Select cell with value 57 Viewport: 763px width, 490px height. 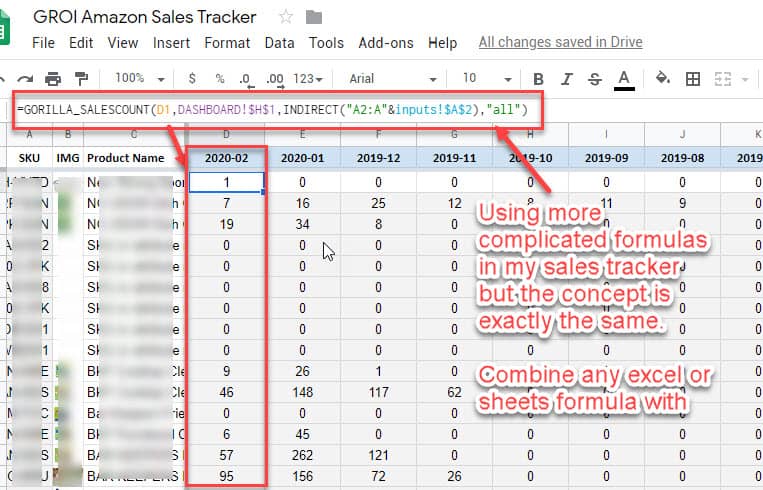click(x=226, y=455)
